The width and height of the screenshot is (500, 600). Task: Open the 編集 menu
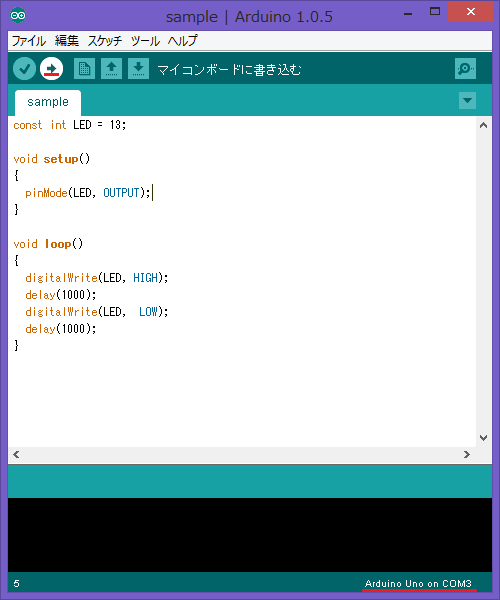tap(67, 41)
